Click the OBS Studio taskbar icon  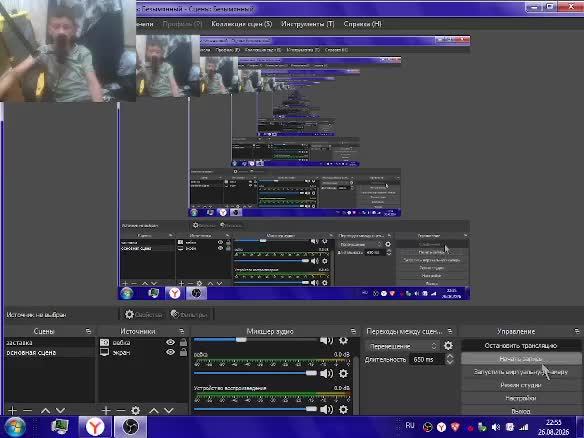(x=130, y=427)
